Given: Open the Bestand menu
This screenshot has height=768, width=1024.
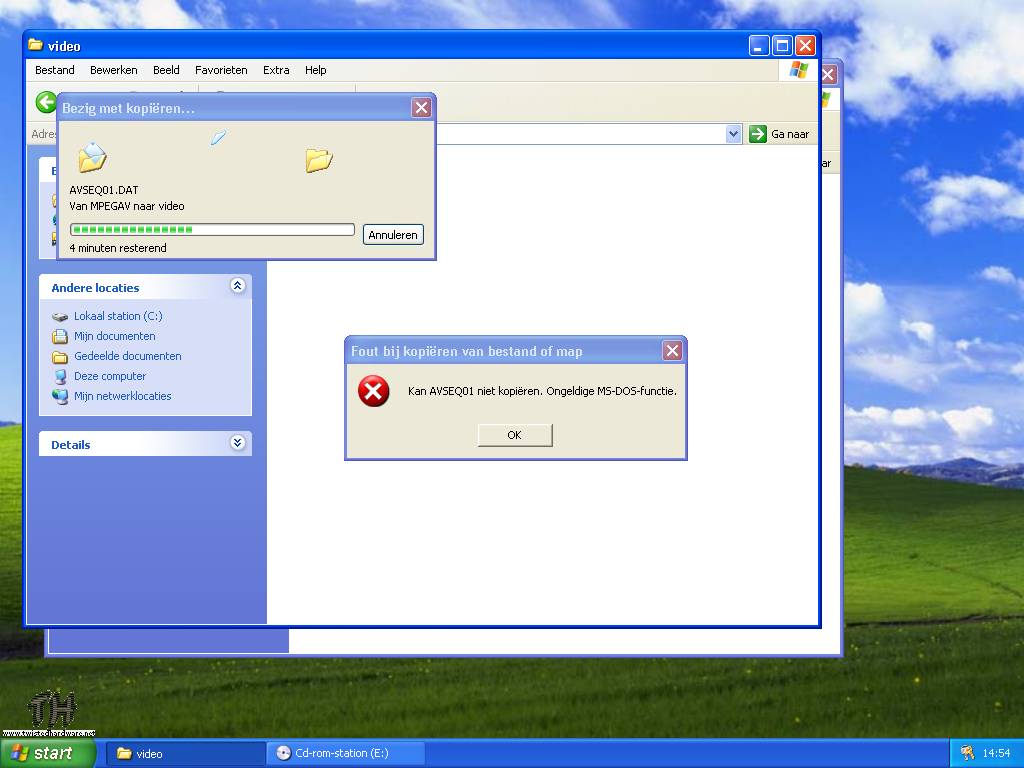Looking at the screenshot, I should [x=55, y=70].
